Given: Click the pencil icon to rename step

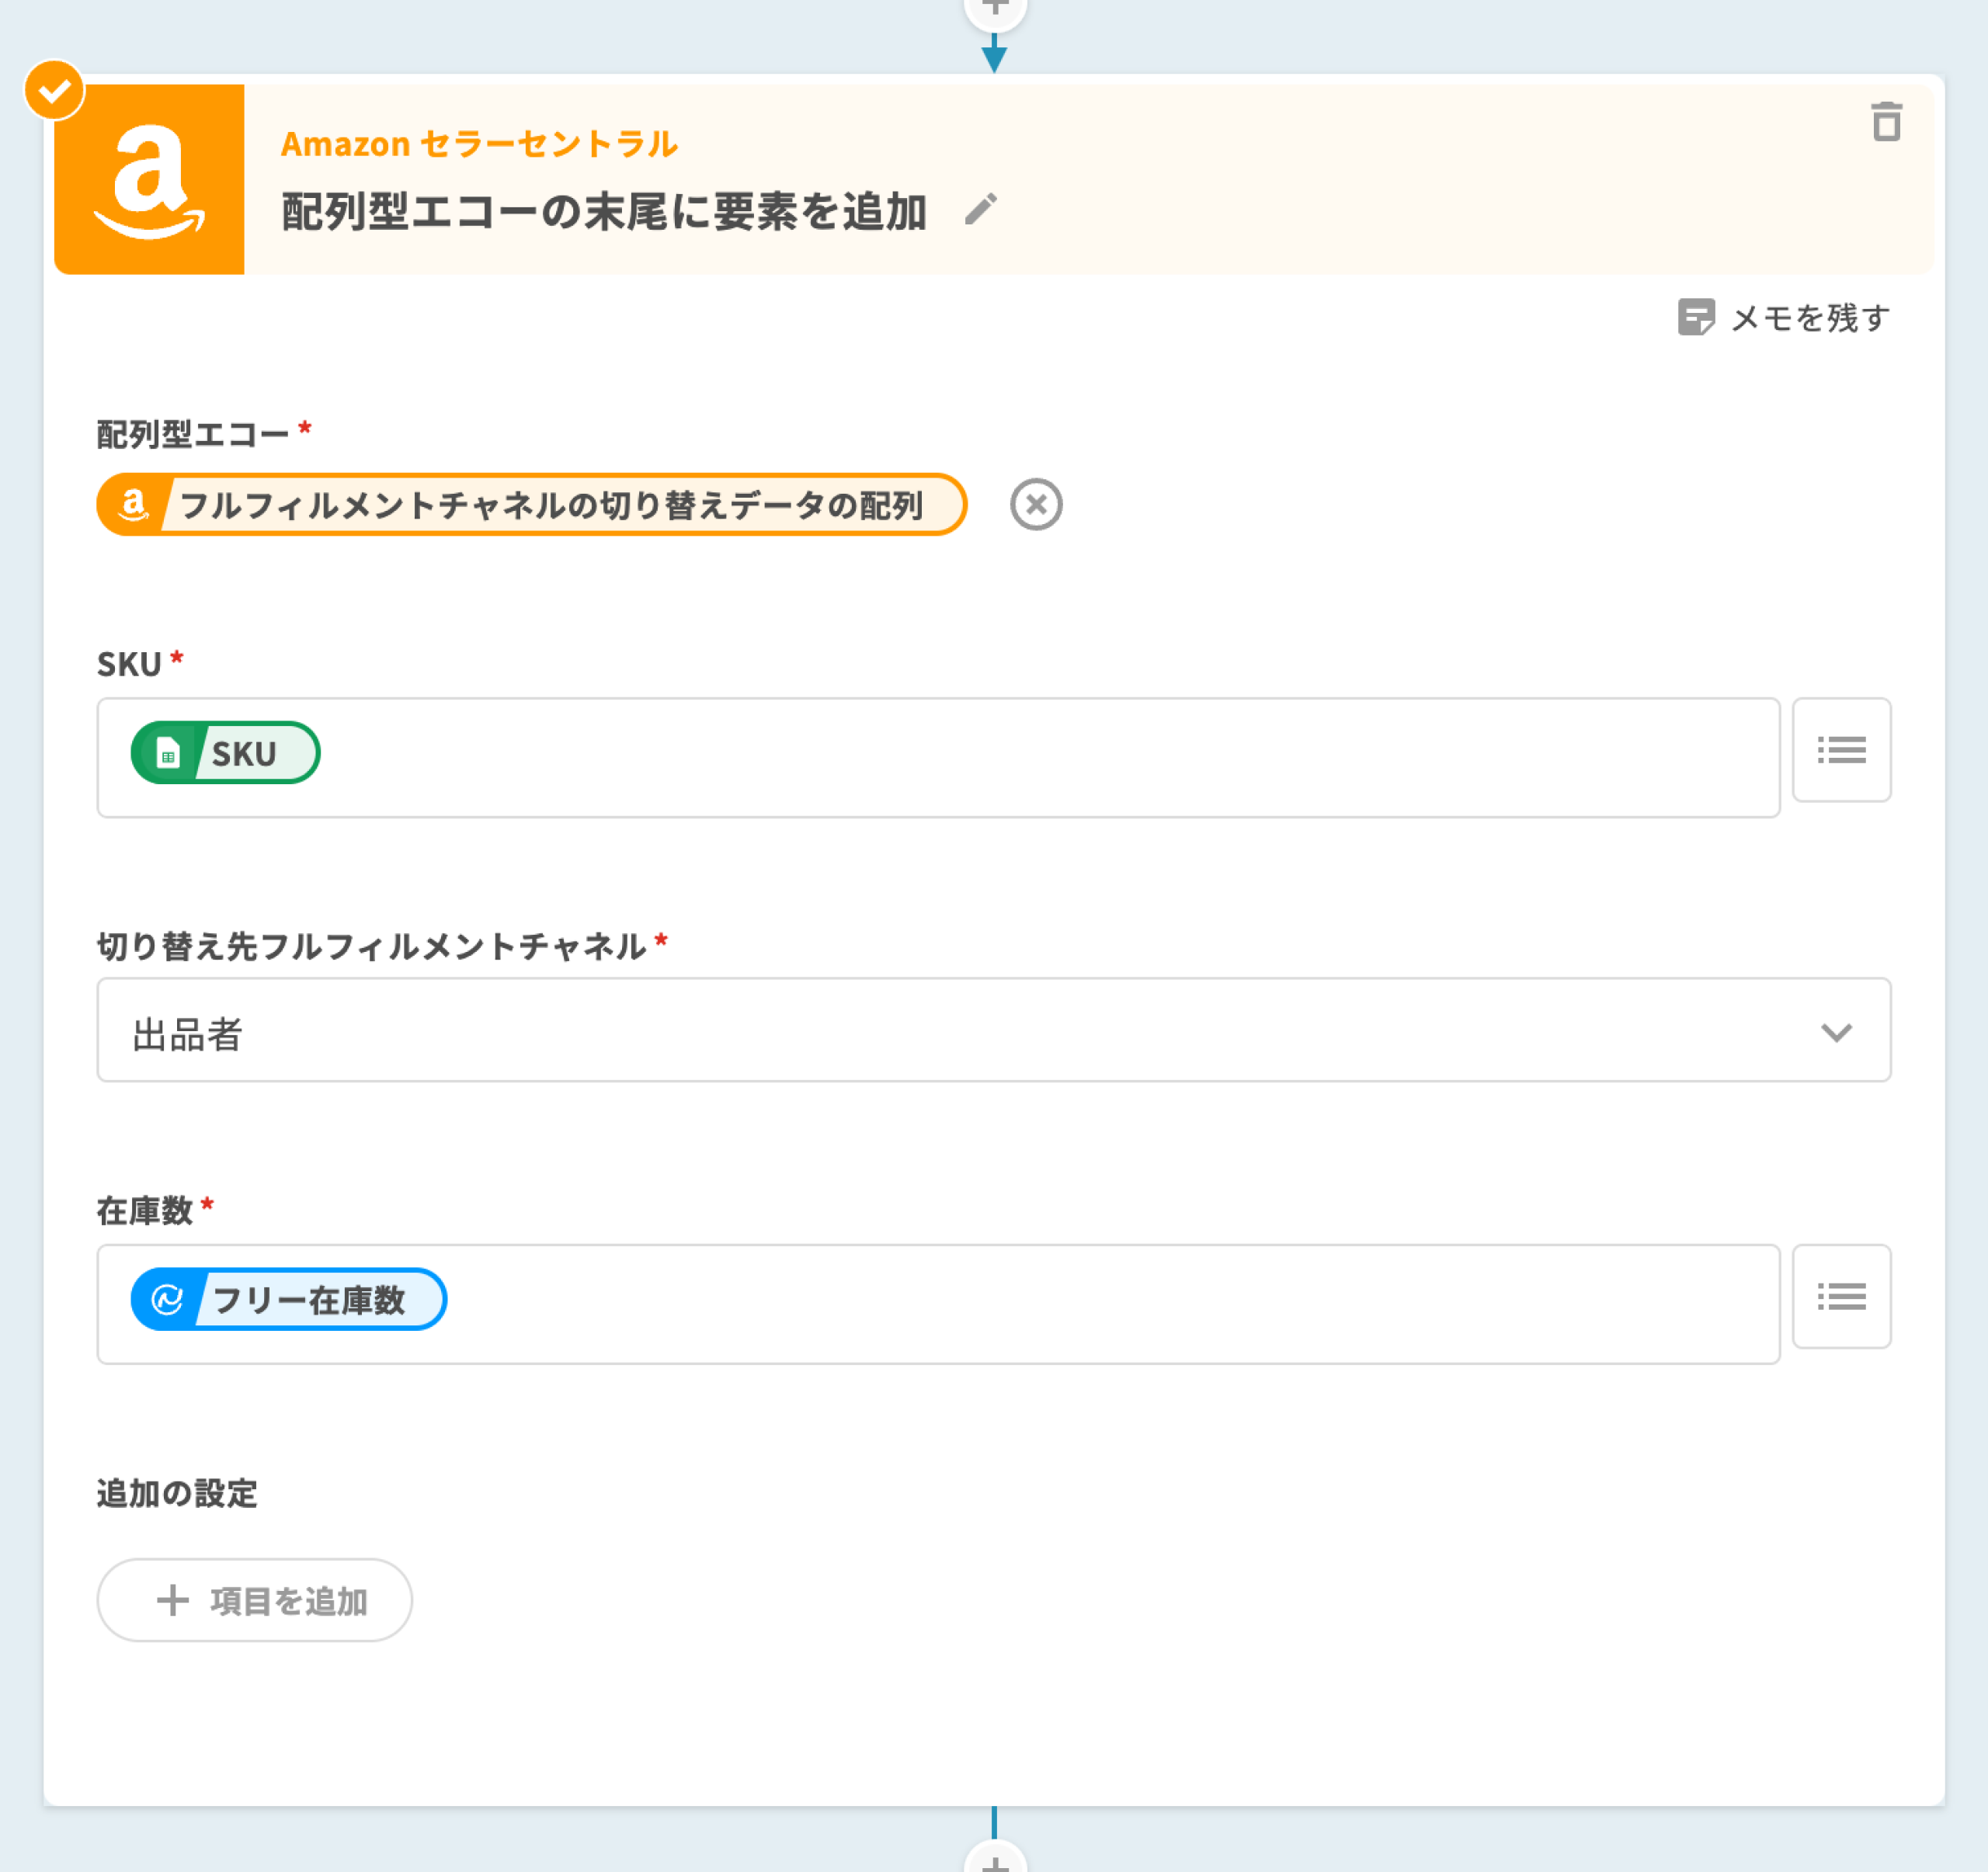Looking at the screenshot, I should click(980, 210).
